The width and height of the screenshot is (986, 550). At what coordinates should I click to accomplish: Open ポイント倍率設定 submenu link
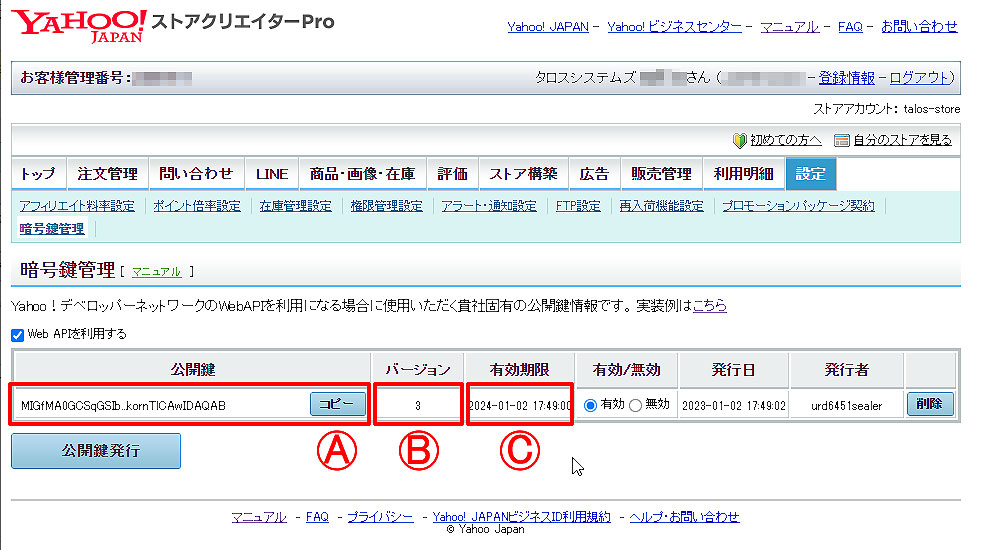pos(197,206)
